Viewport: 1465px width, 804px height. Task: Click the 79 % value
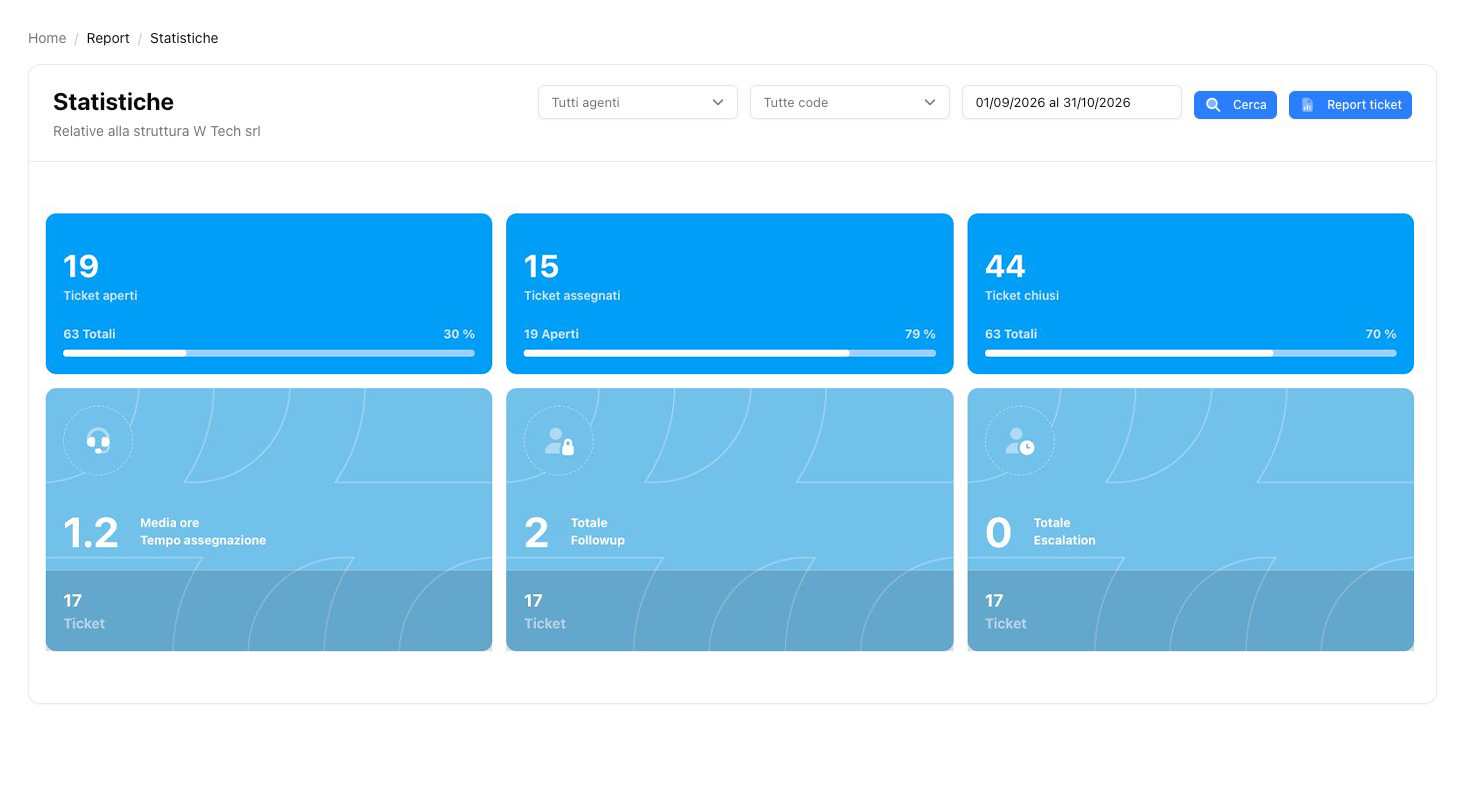[x=920, y=334]
